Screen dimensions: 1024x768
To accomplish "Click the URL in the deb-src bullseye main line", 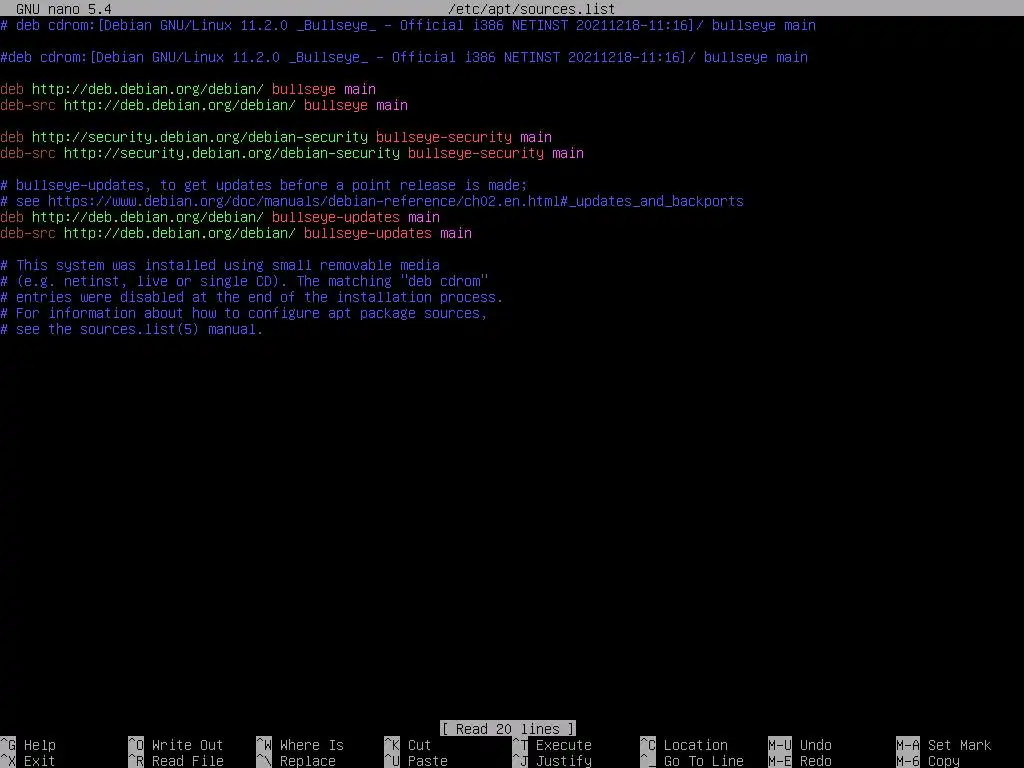I will (180, 105).
